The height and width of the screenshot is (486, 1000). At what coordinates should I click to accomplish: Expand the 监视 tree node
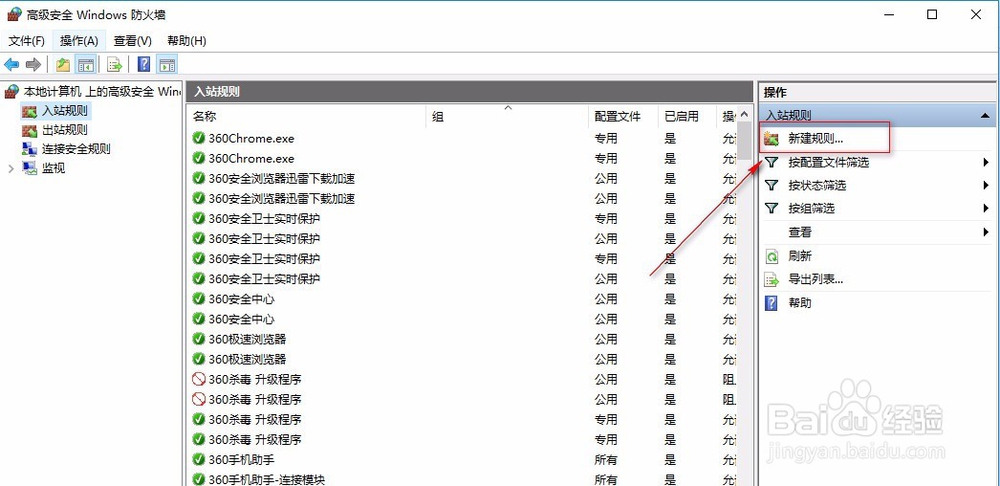[x=11, y=168]
